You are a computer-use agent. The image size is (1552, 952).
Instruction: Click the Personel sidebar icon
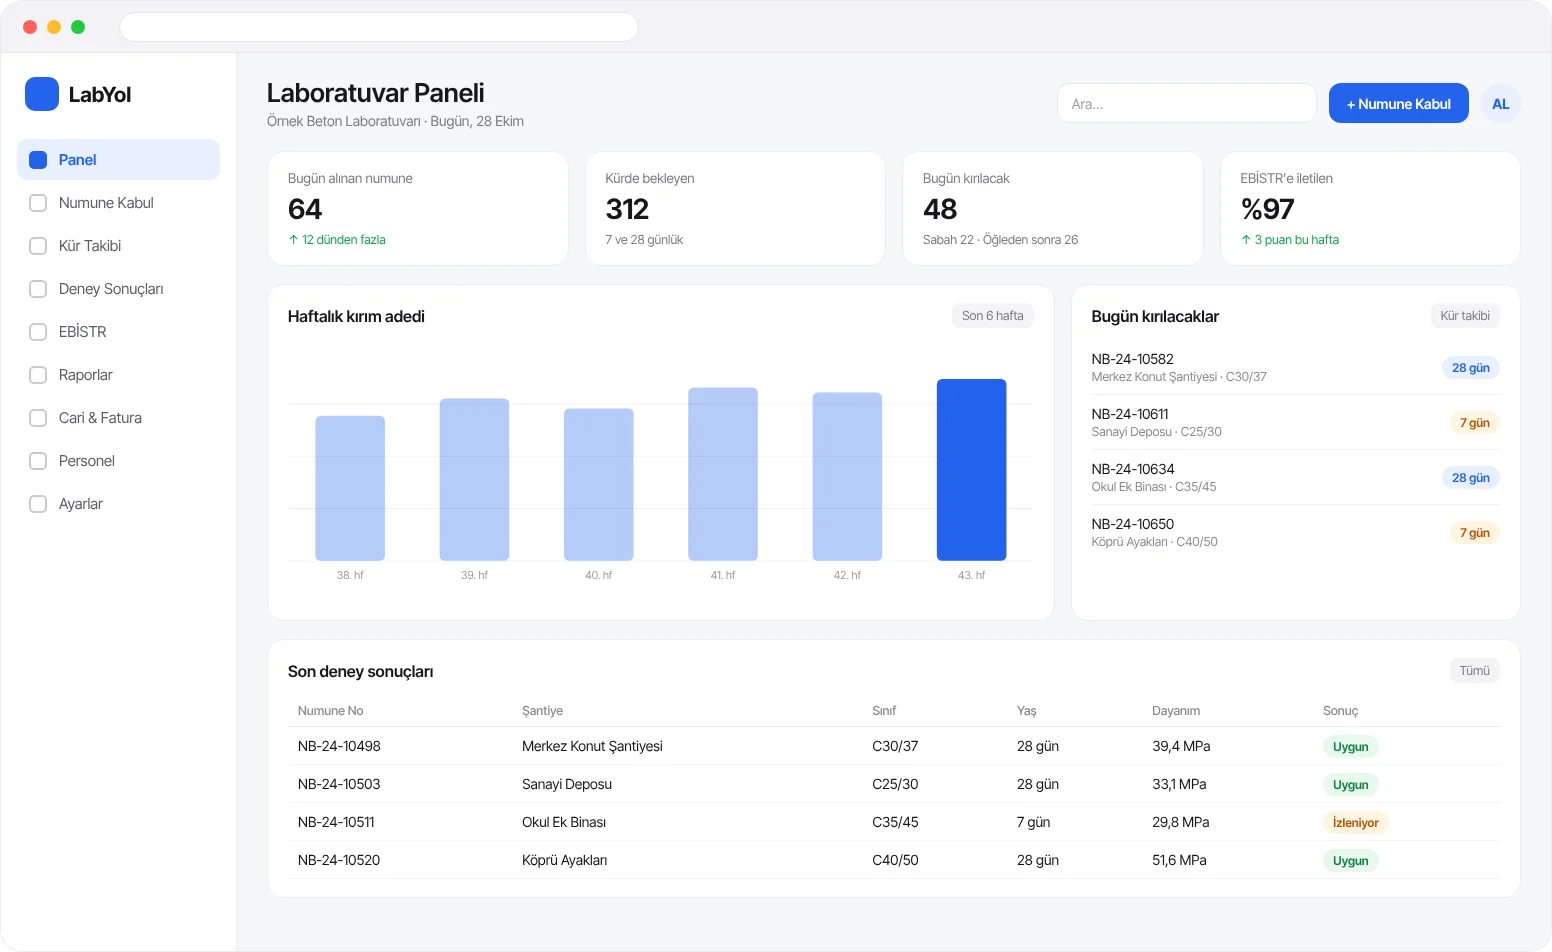(38, 461)
